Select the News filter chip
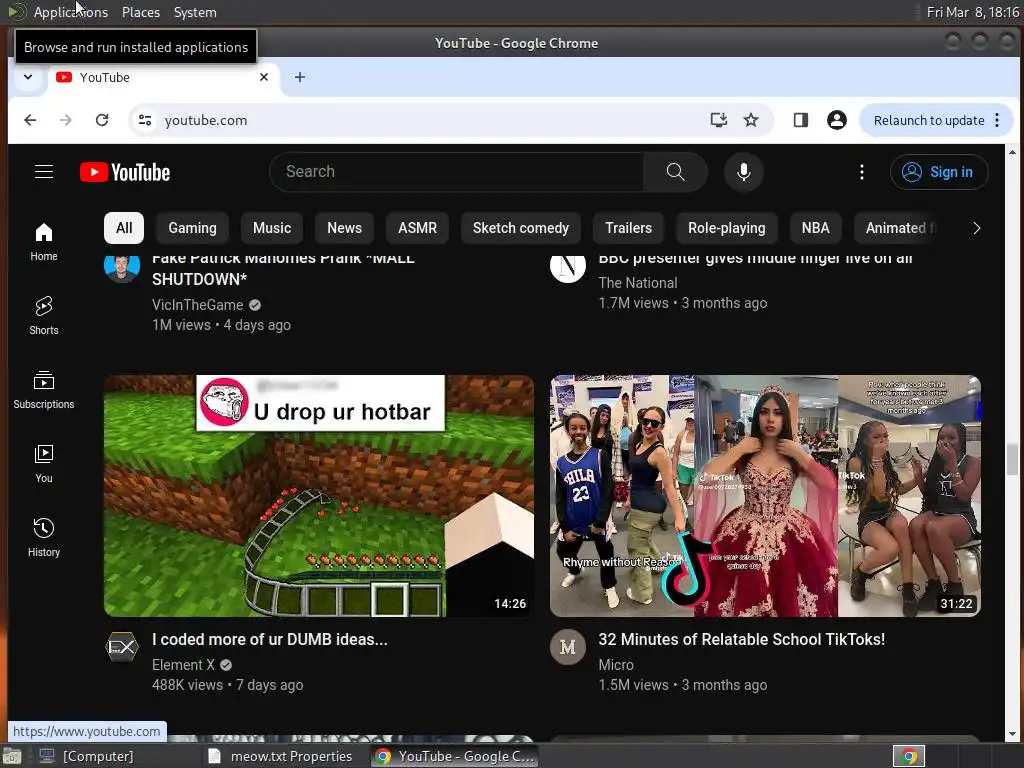 pyautogui.click(x=344, y=228)
